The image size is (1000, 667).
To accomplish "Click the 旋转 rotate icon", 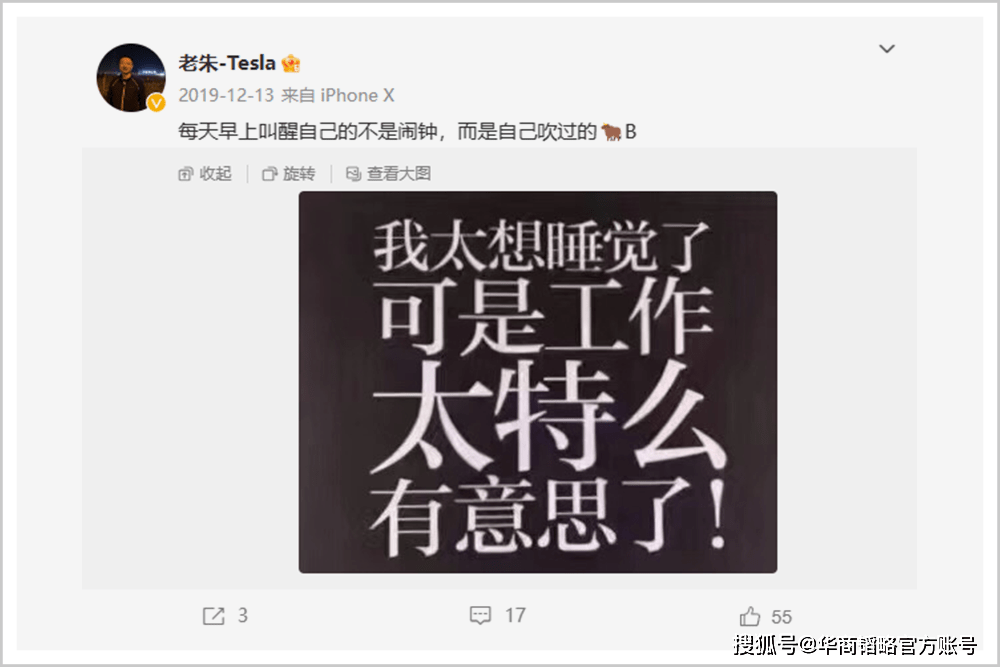I will (270, 173).
